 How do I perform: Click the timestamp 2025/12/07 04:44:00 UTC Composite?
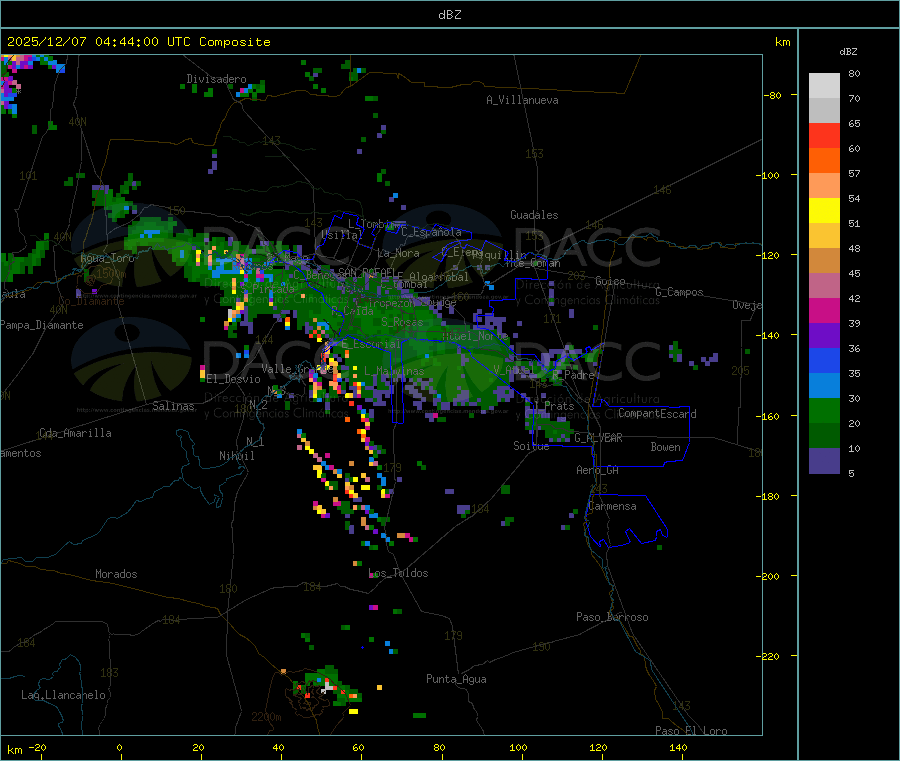pyautogui.click(x=138, y=42)
